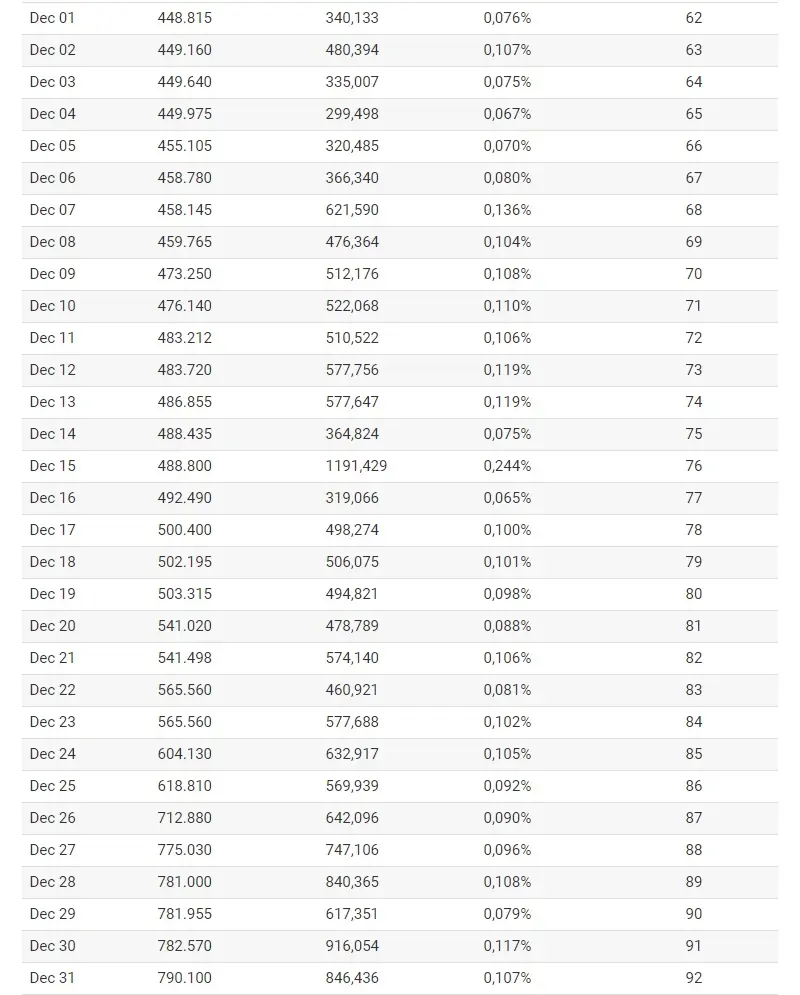Image resolution: width=800 pixels, height=995 pixels.
Task: Click the Dec 07 row label
Action: [x=52, y=209]
